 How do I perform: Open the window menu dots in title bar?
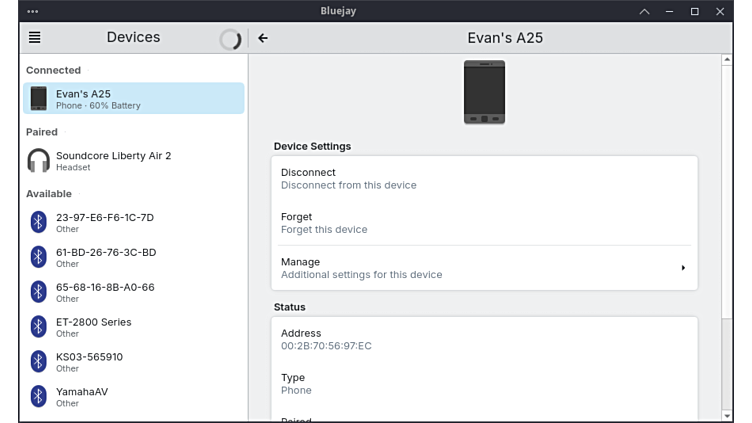coord(33,11)
